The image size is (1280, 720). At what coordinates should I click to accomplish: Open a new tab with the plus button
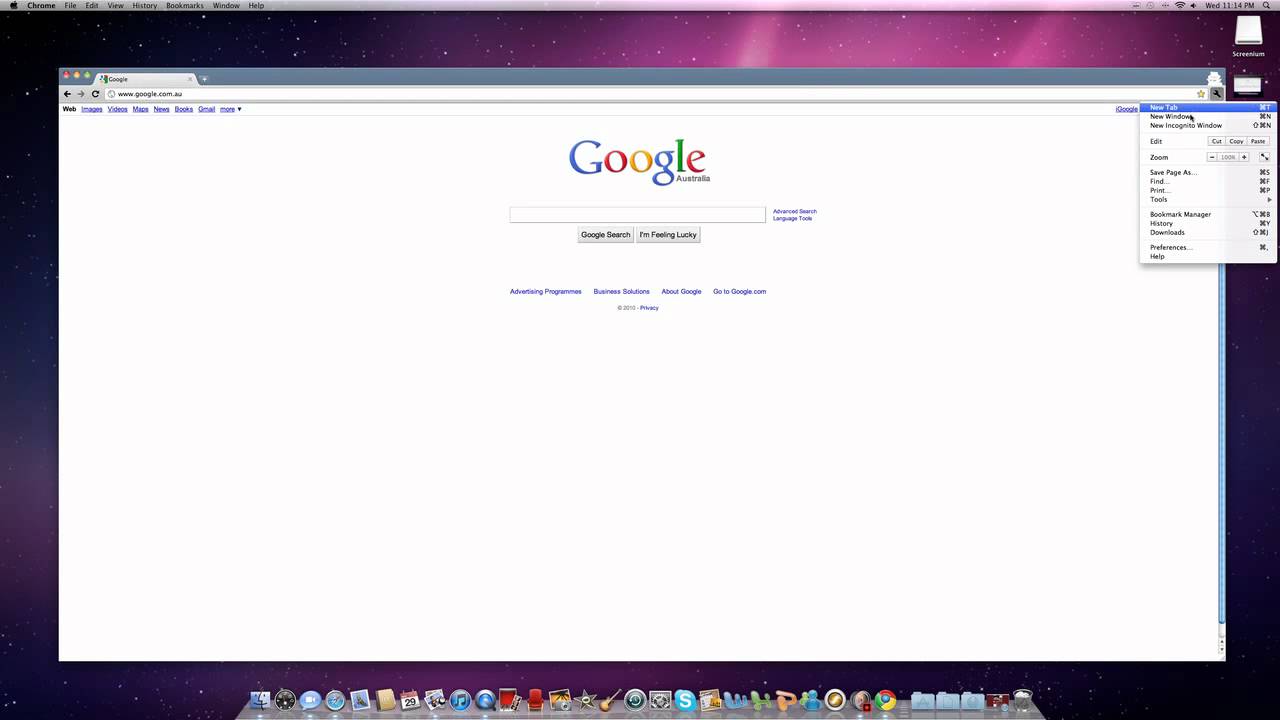click(204, 79)
